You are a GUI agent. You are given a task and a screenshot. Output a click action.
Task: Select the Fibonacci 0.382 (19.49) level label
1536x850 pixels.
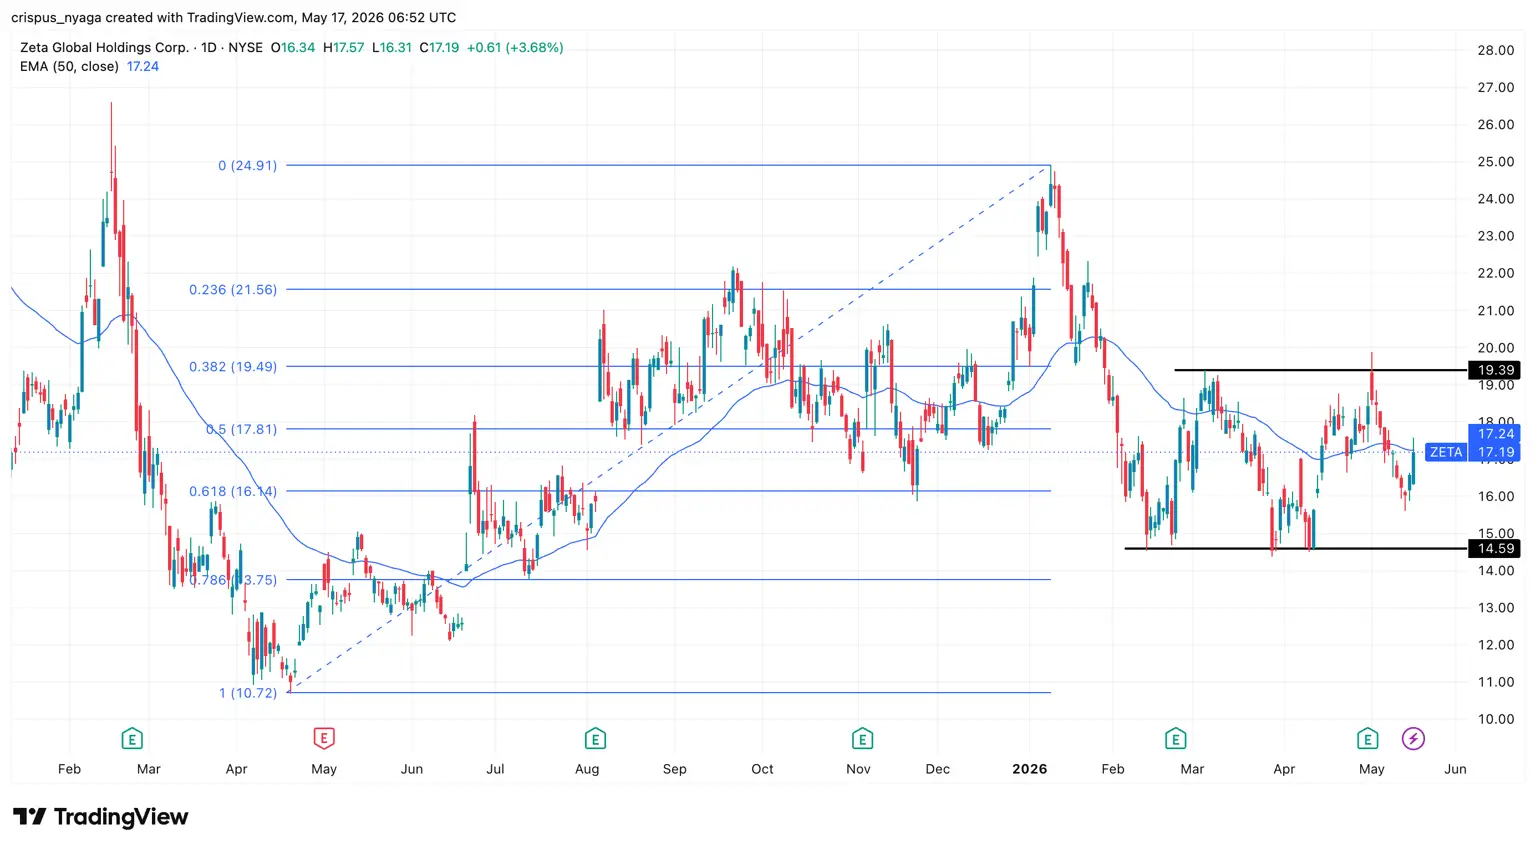[233, 366]
